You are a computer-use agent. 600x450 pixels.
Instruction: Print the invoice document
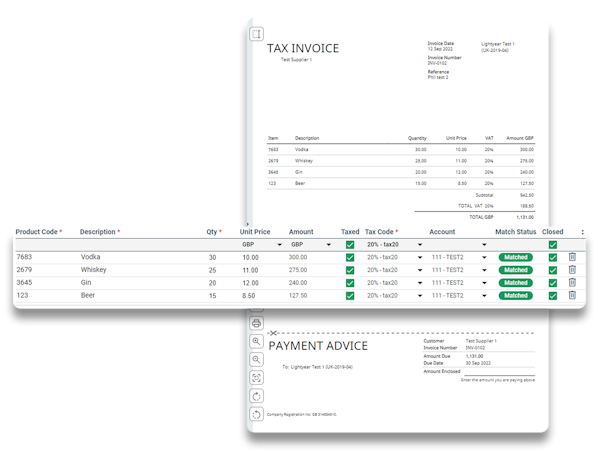tap(256, 323)
